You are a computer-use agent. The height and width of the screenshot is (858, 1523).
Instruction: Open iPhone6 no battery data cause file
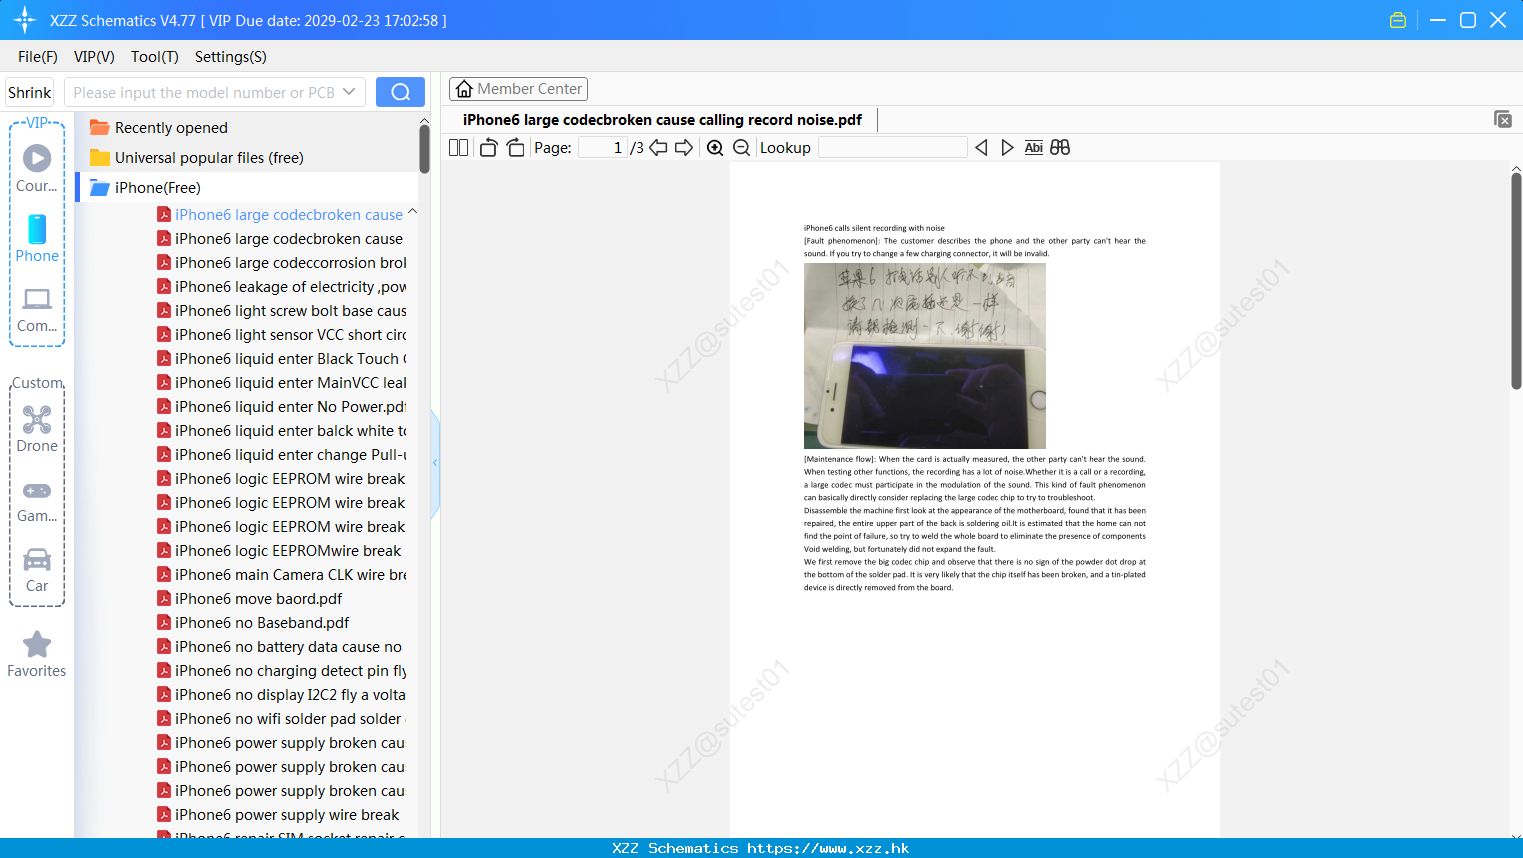280,647
